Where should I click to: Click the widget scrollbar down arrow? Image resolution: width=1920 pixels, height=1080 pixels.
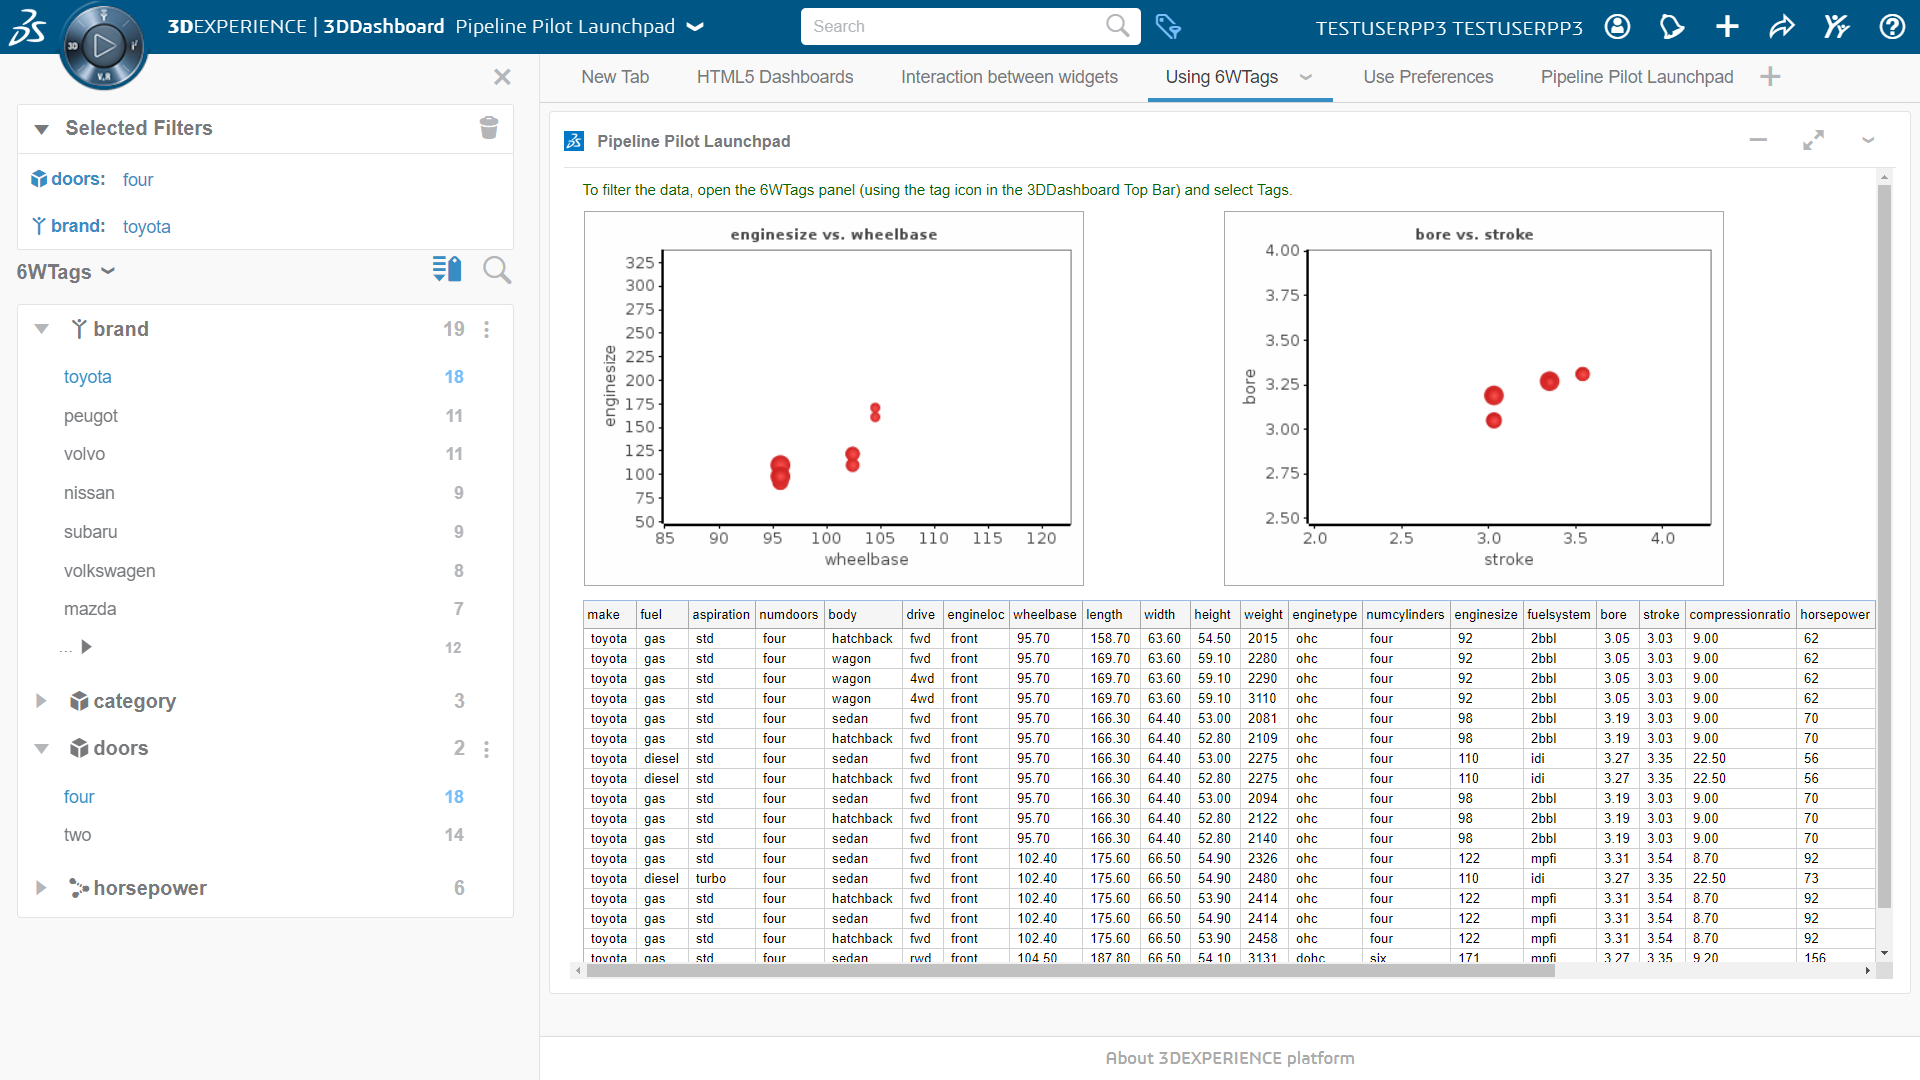(1884, 953)
